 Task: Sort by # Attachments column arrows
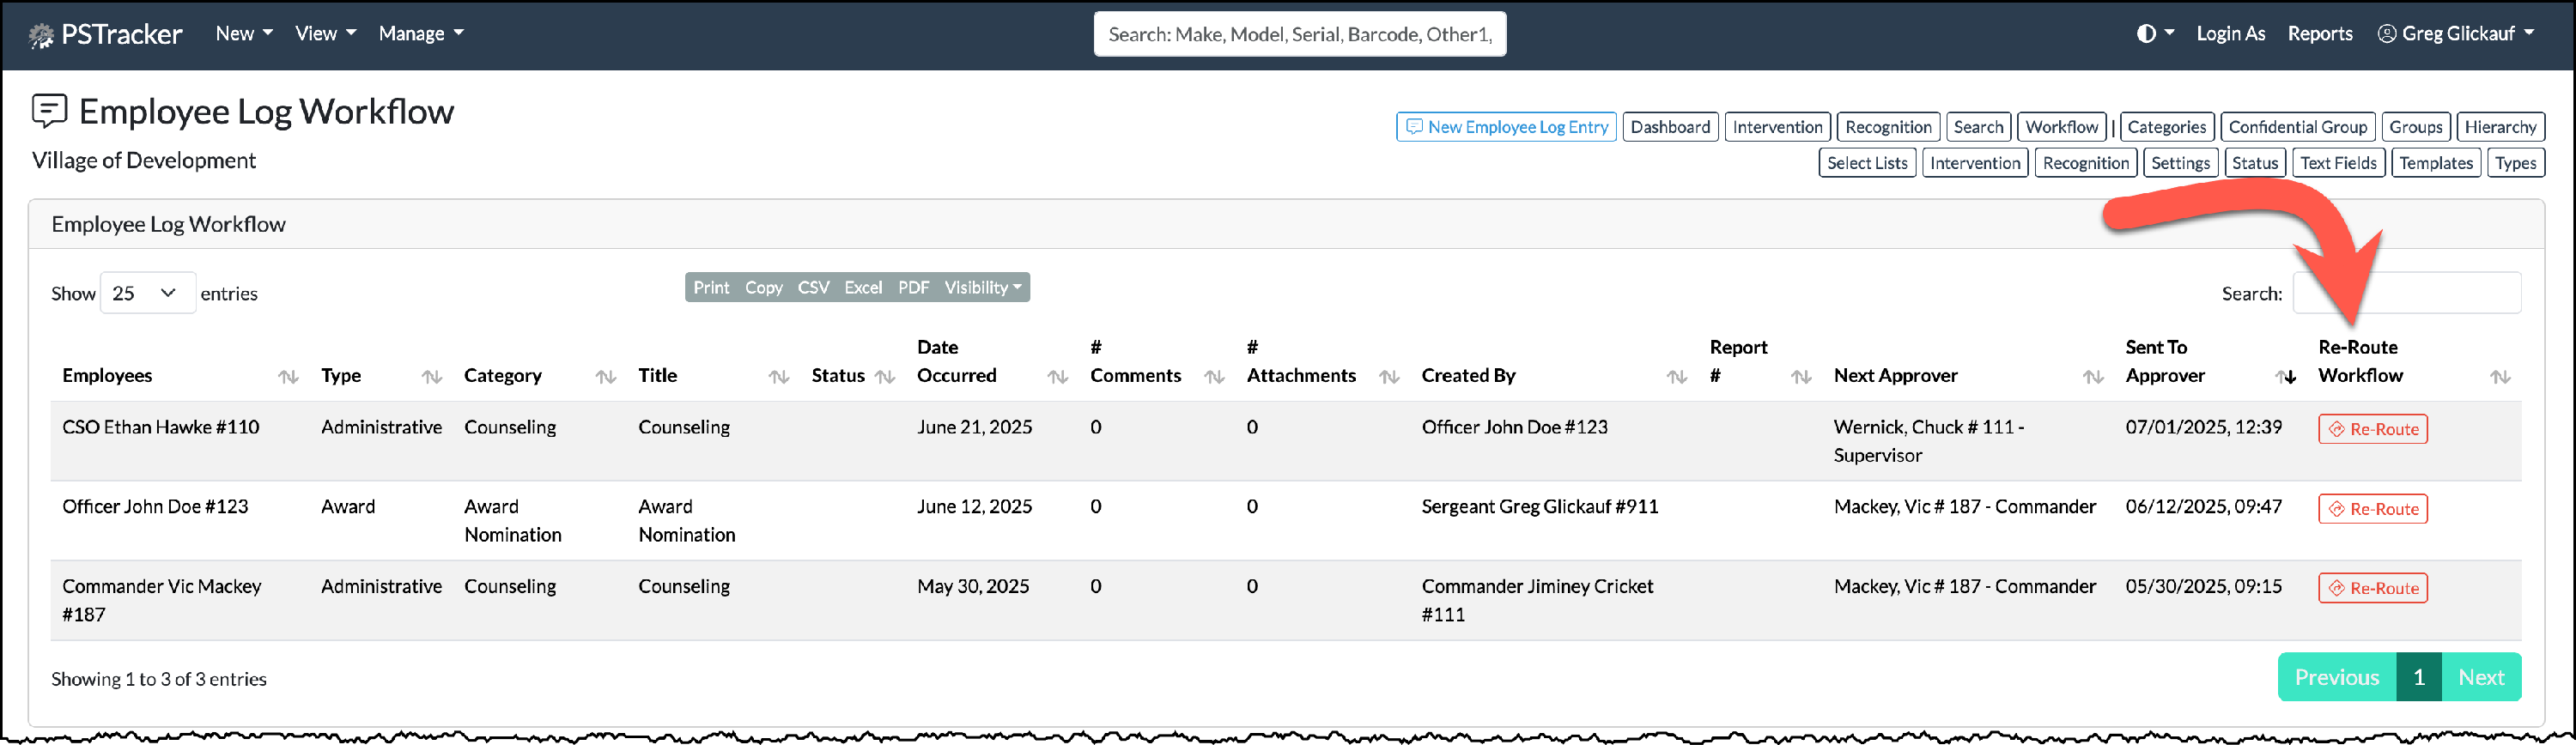pos(1388,377)
